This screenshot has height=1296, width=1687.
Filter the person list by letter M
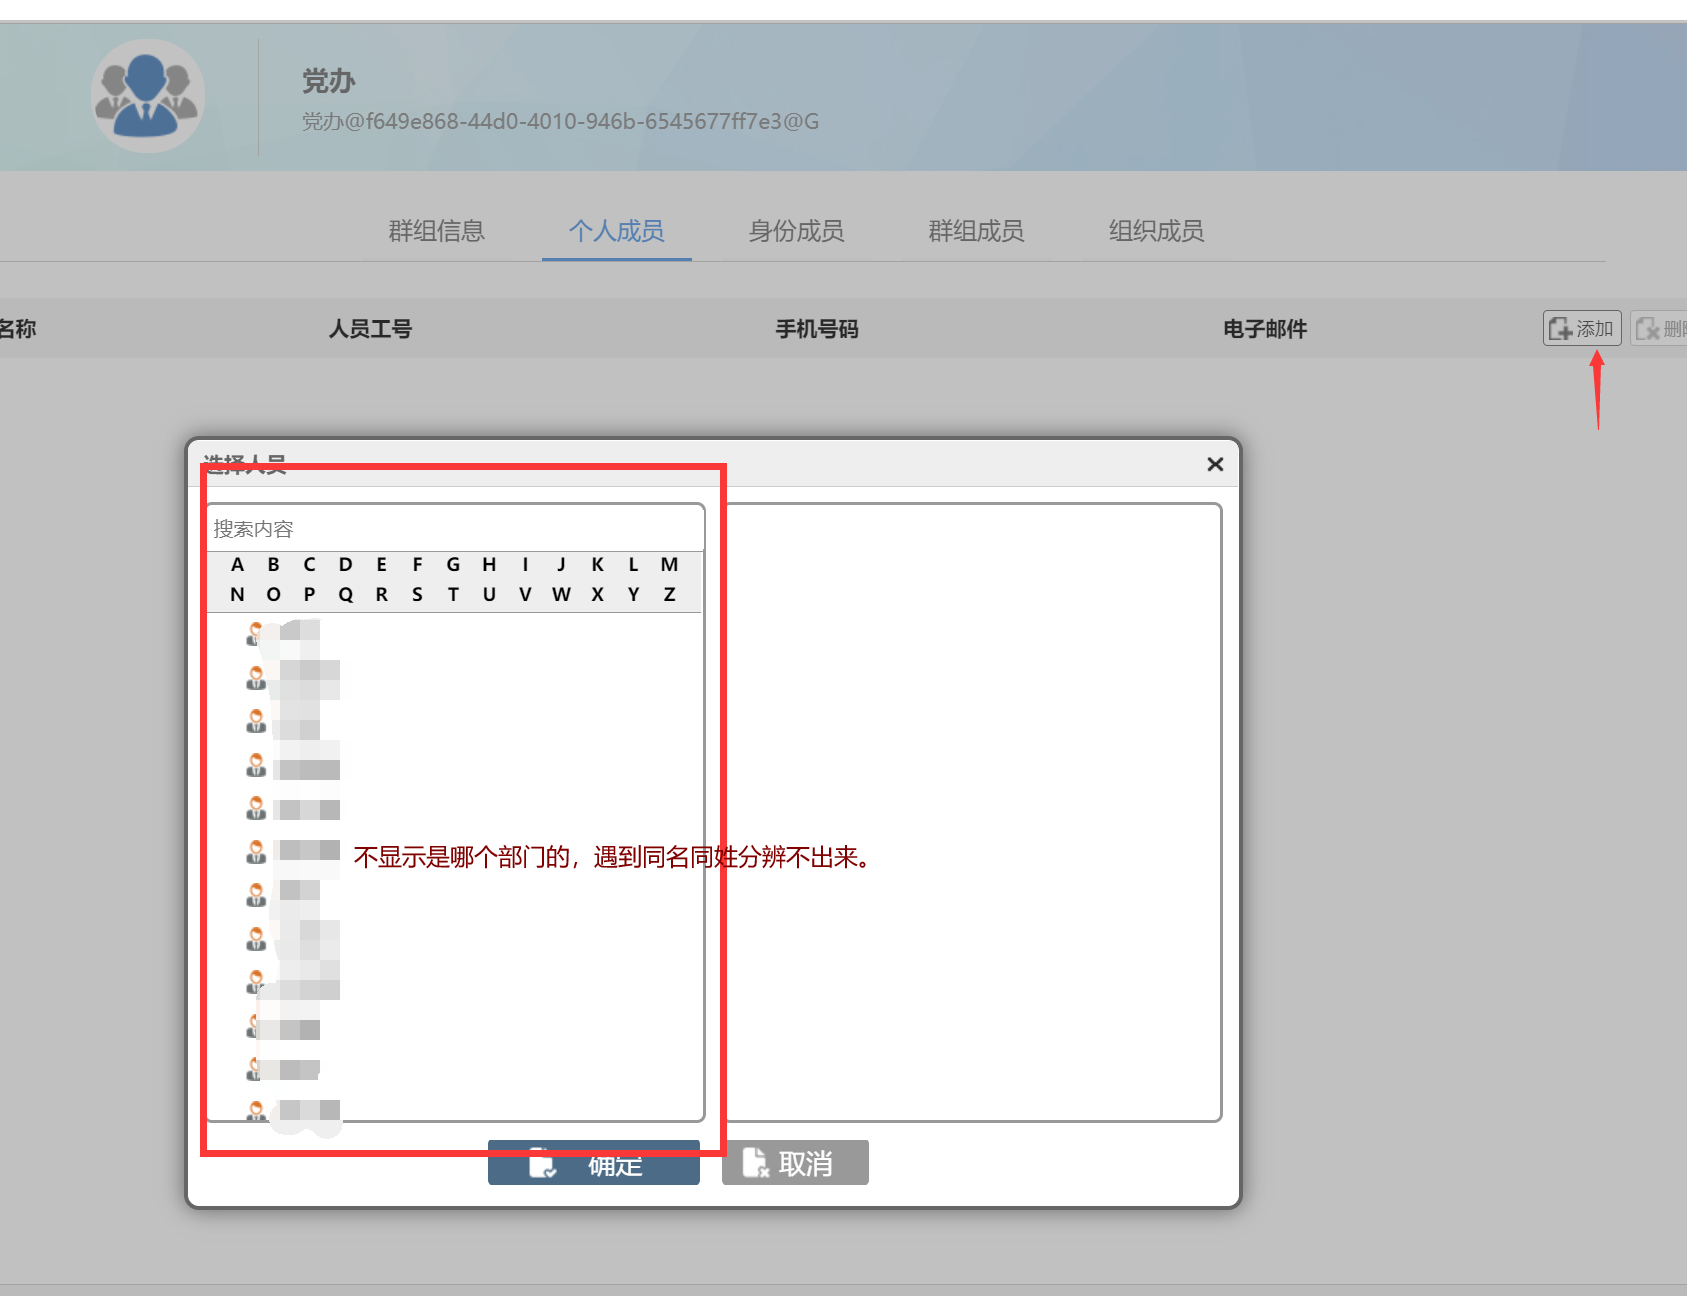(x=669, y=565)
